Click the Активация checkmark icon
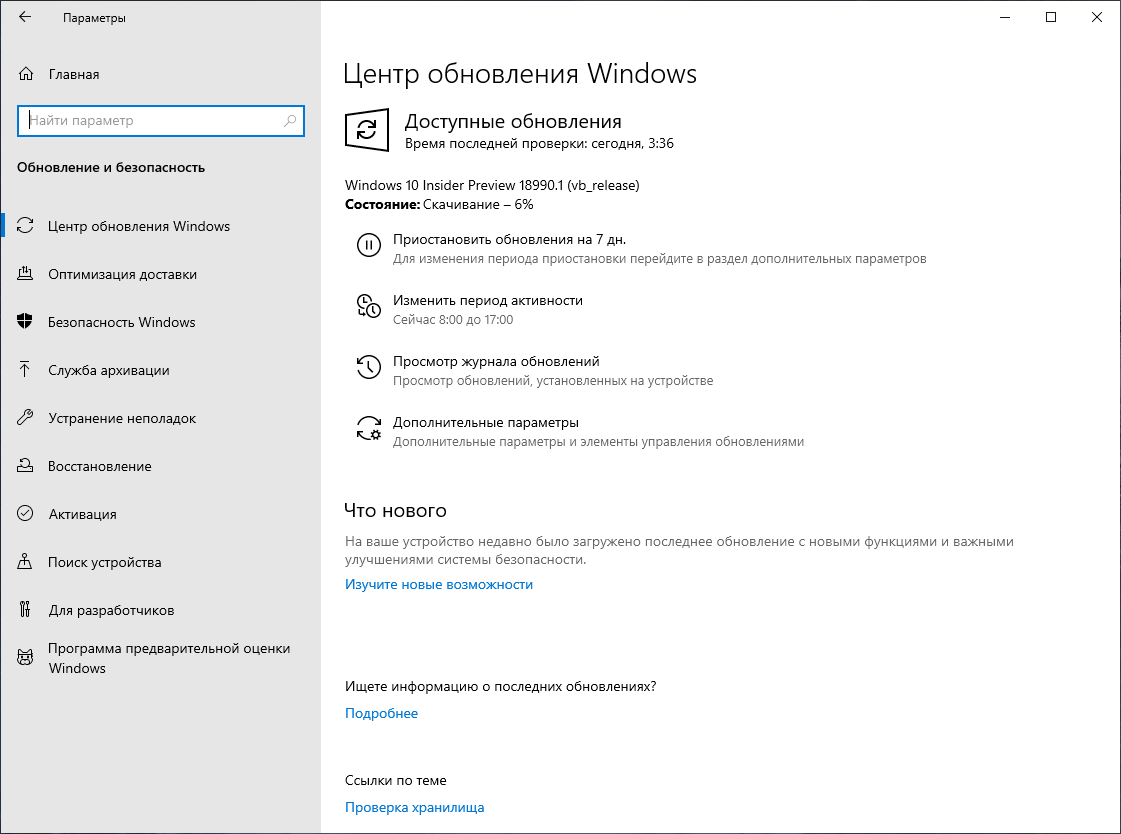 pos(23,514)
